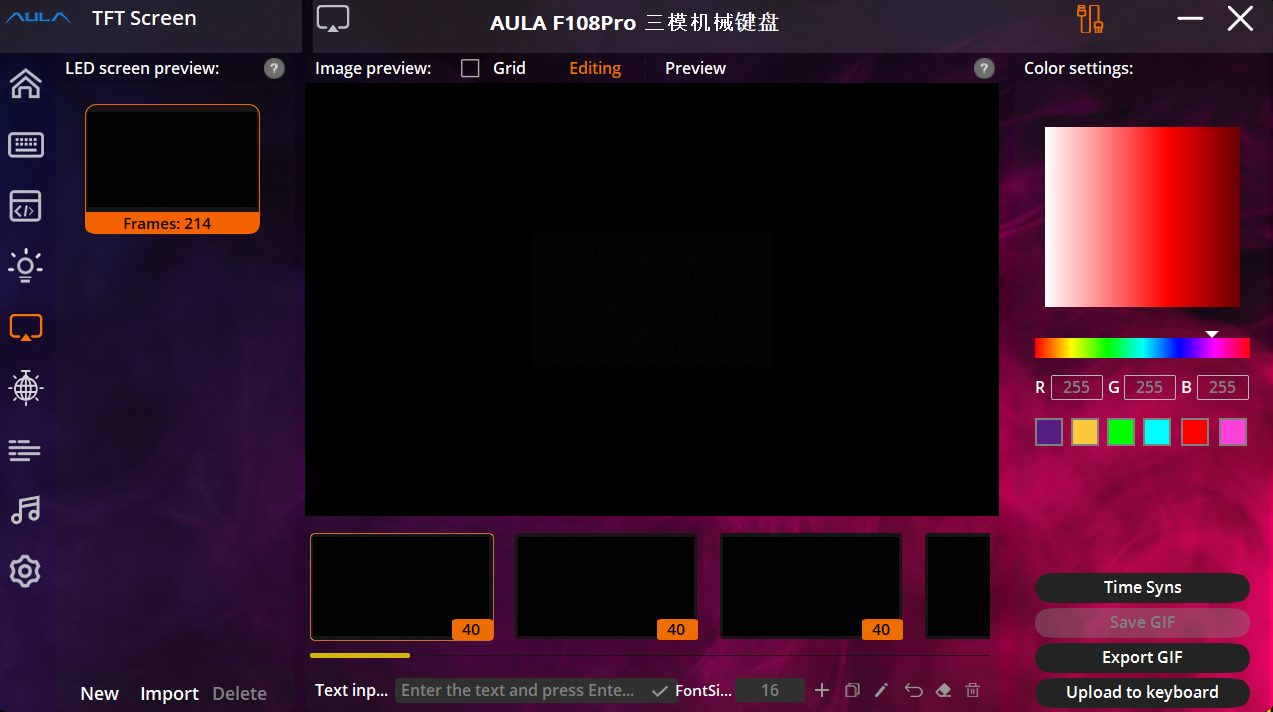Viewport: 1273px width, 712px height.
Task: Confirm text input with the checkmark icon
Action: [x=659, y=690]
